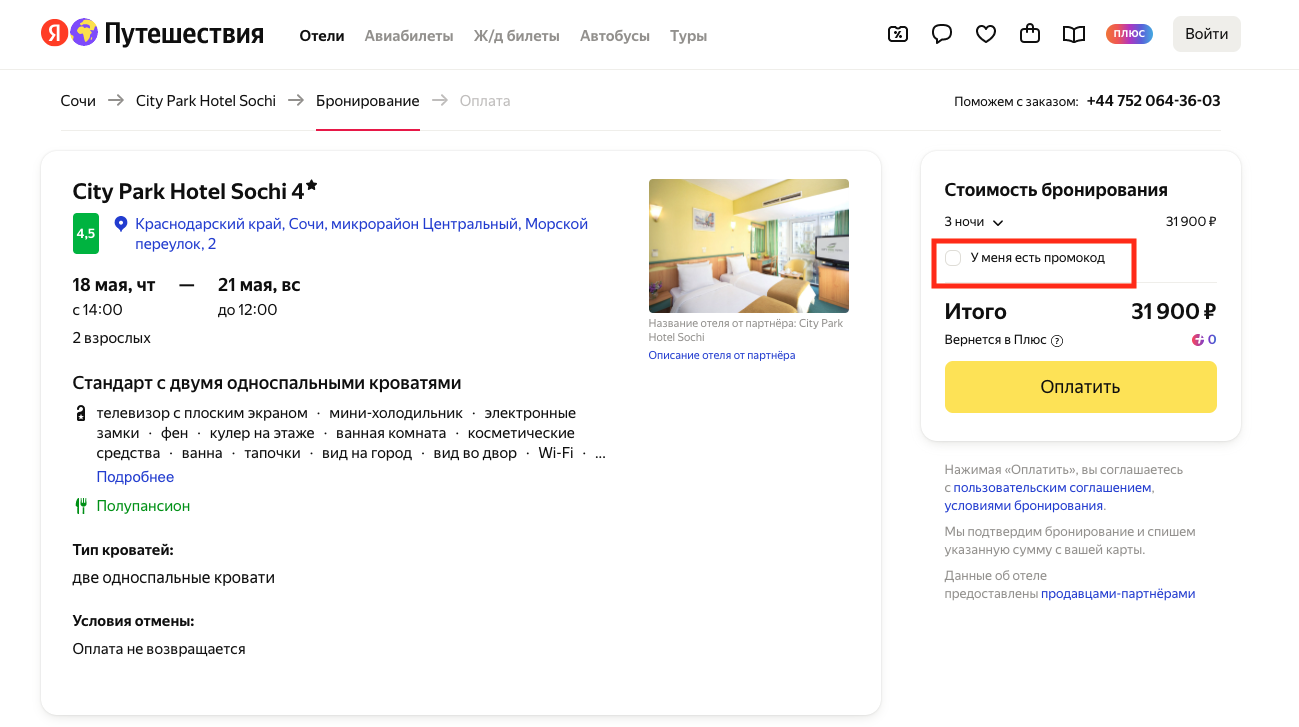
Task: Open the пользовательским соглашением link
Action: click(x=1053, y=488)
